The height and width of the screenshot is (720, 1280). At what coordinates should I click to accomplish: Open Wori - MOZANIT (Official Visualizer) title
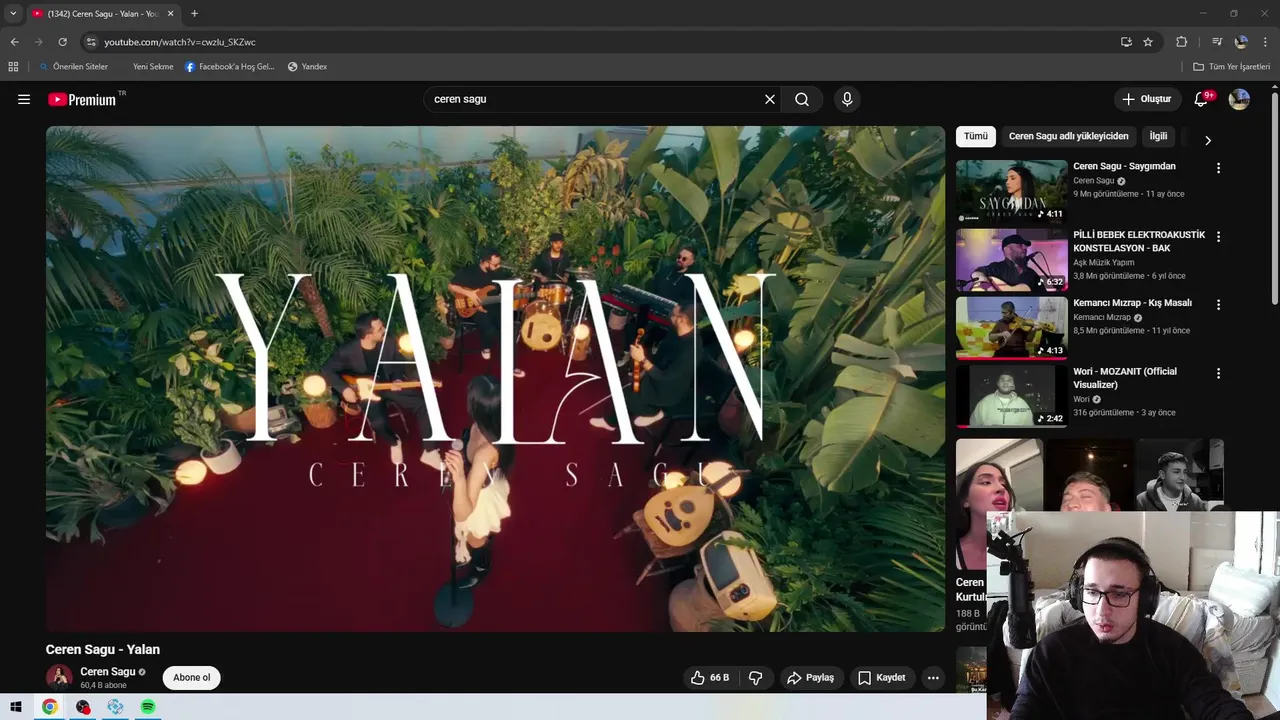tap(1125, 378)
